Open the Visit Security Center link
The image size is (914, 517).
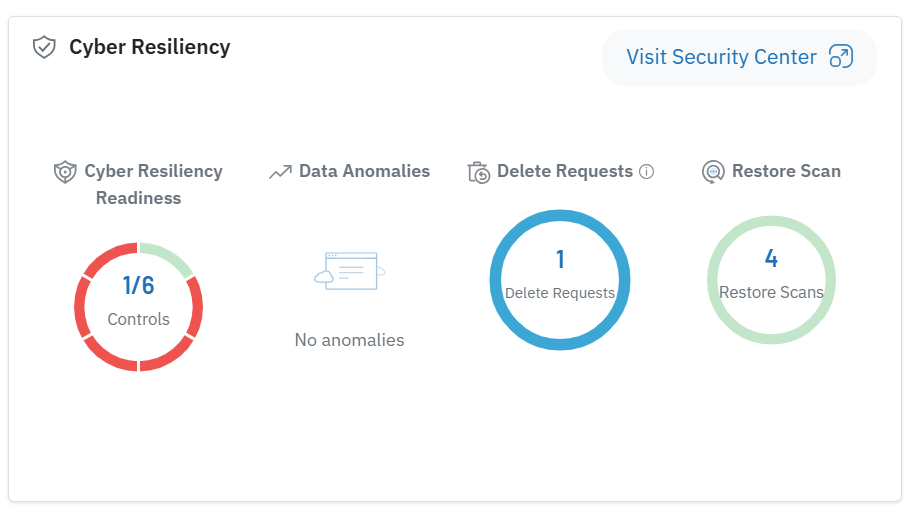[739, 57]
